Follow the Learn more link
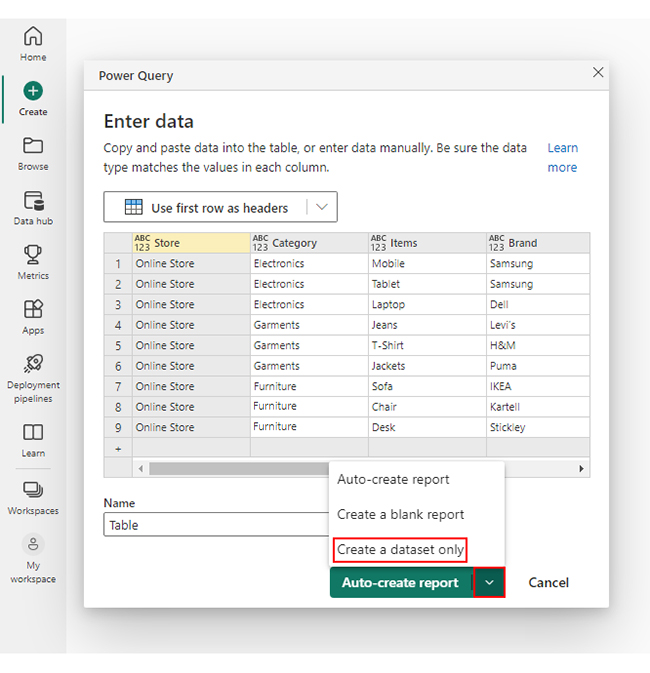Screen dimensions: 650x673 [562, 158]
